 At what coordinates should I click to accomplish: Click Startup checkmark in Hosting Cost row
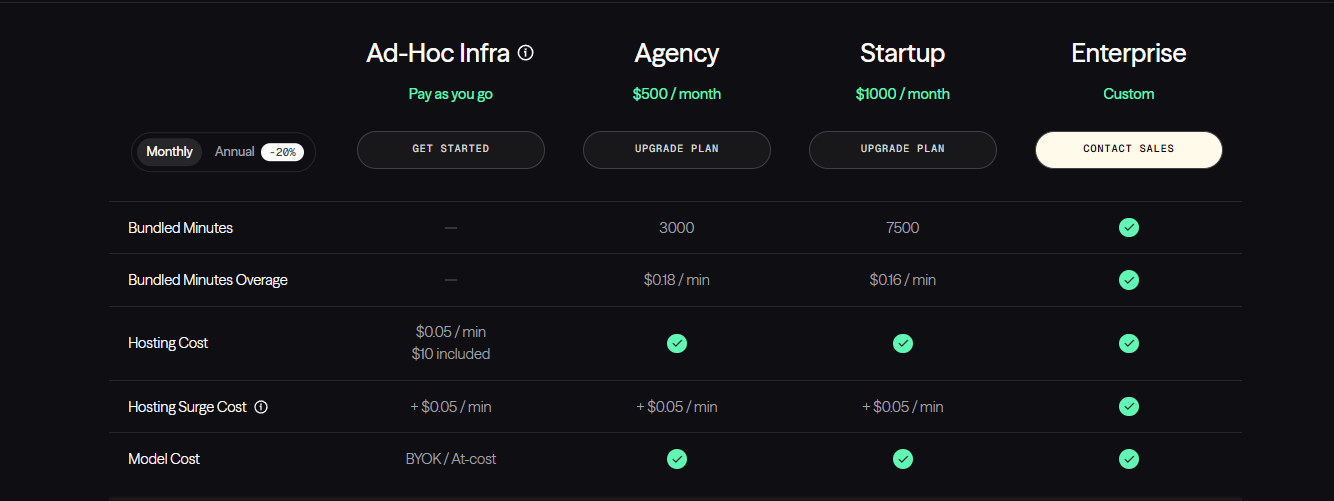pyautogui.click(x=903, y=343)
